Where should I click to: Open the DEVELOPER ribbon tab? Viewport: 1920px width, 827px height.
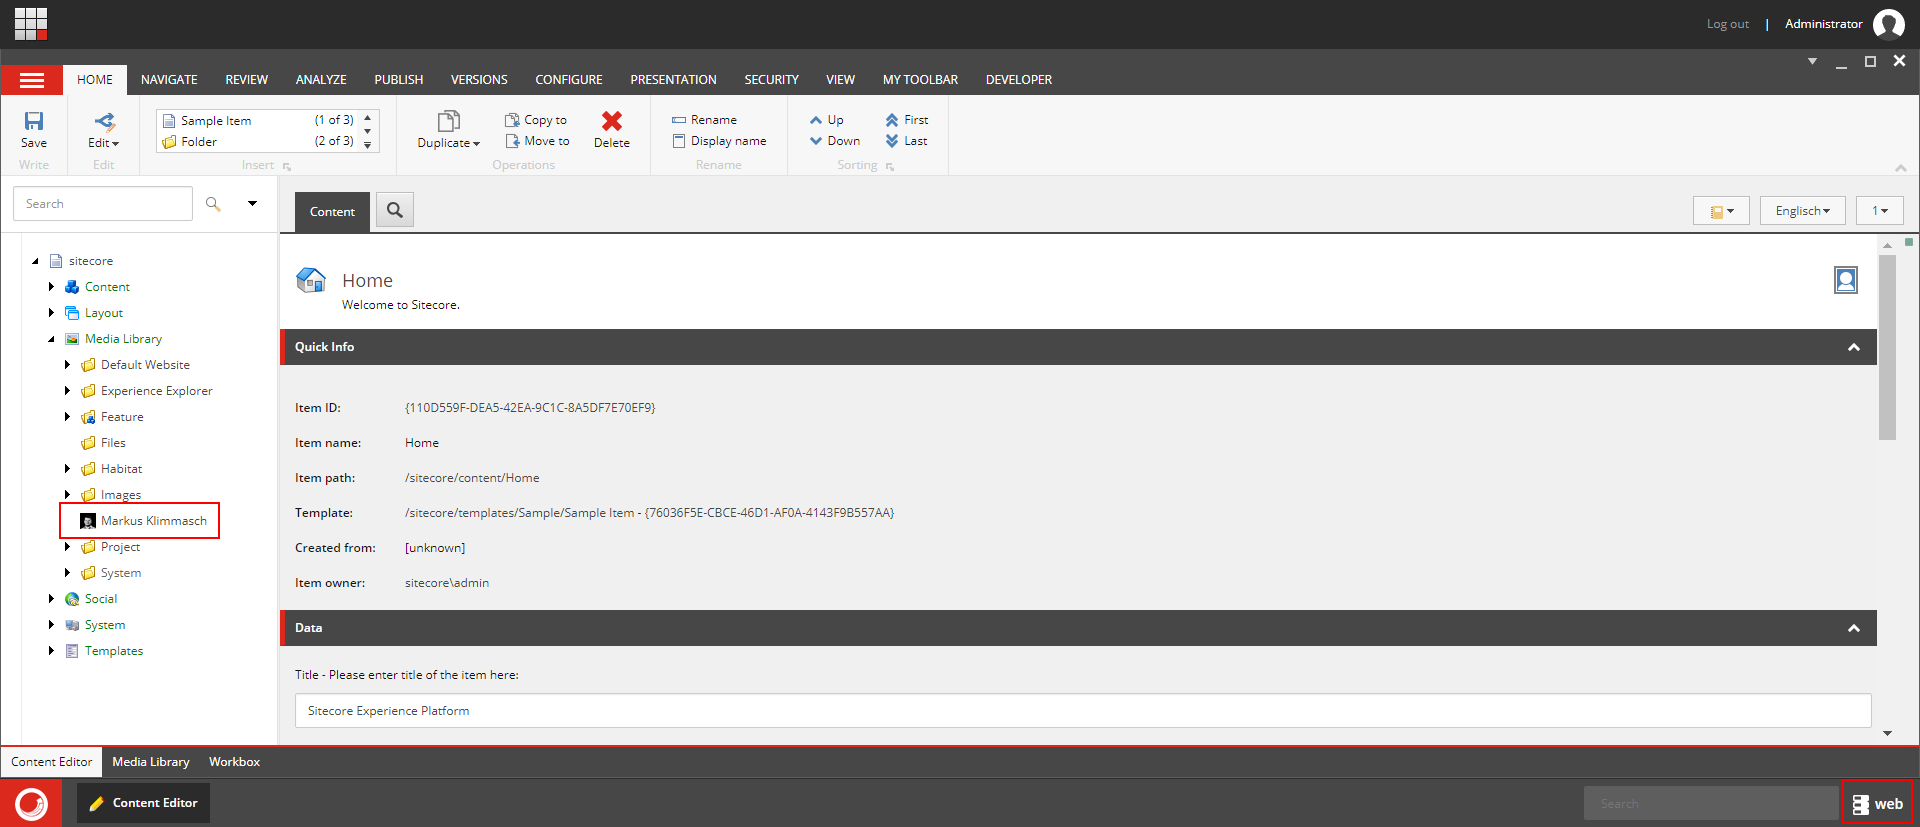coord(1019,80)
